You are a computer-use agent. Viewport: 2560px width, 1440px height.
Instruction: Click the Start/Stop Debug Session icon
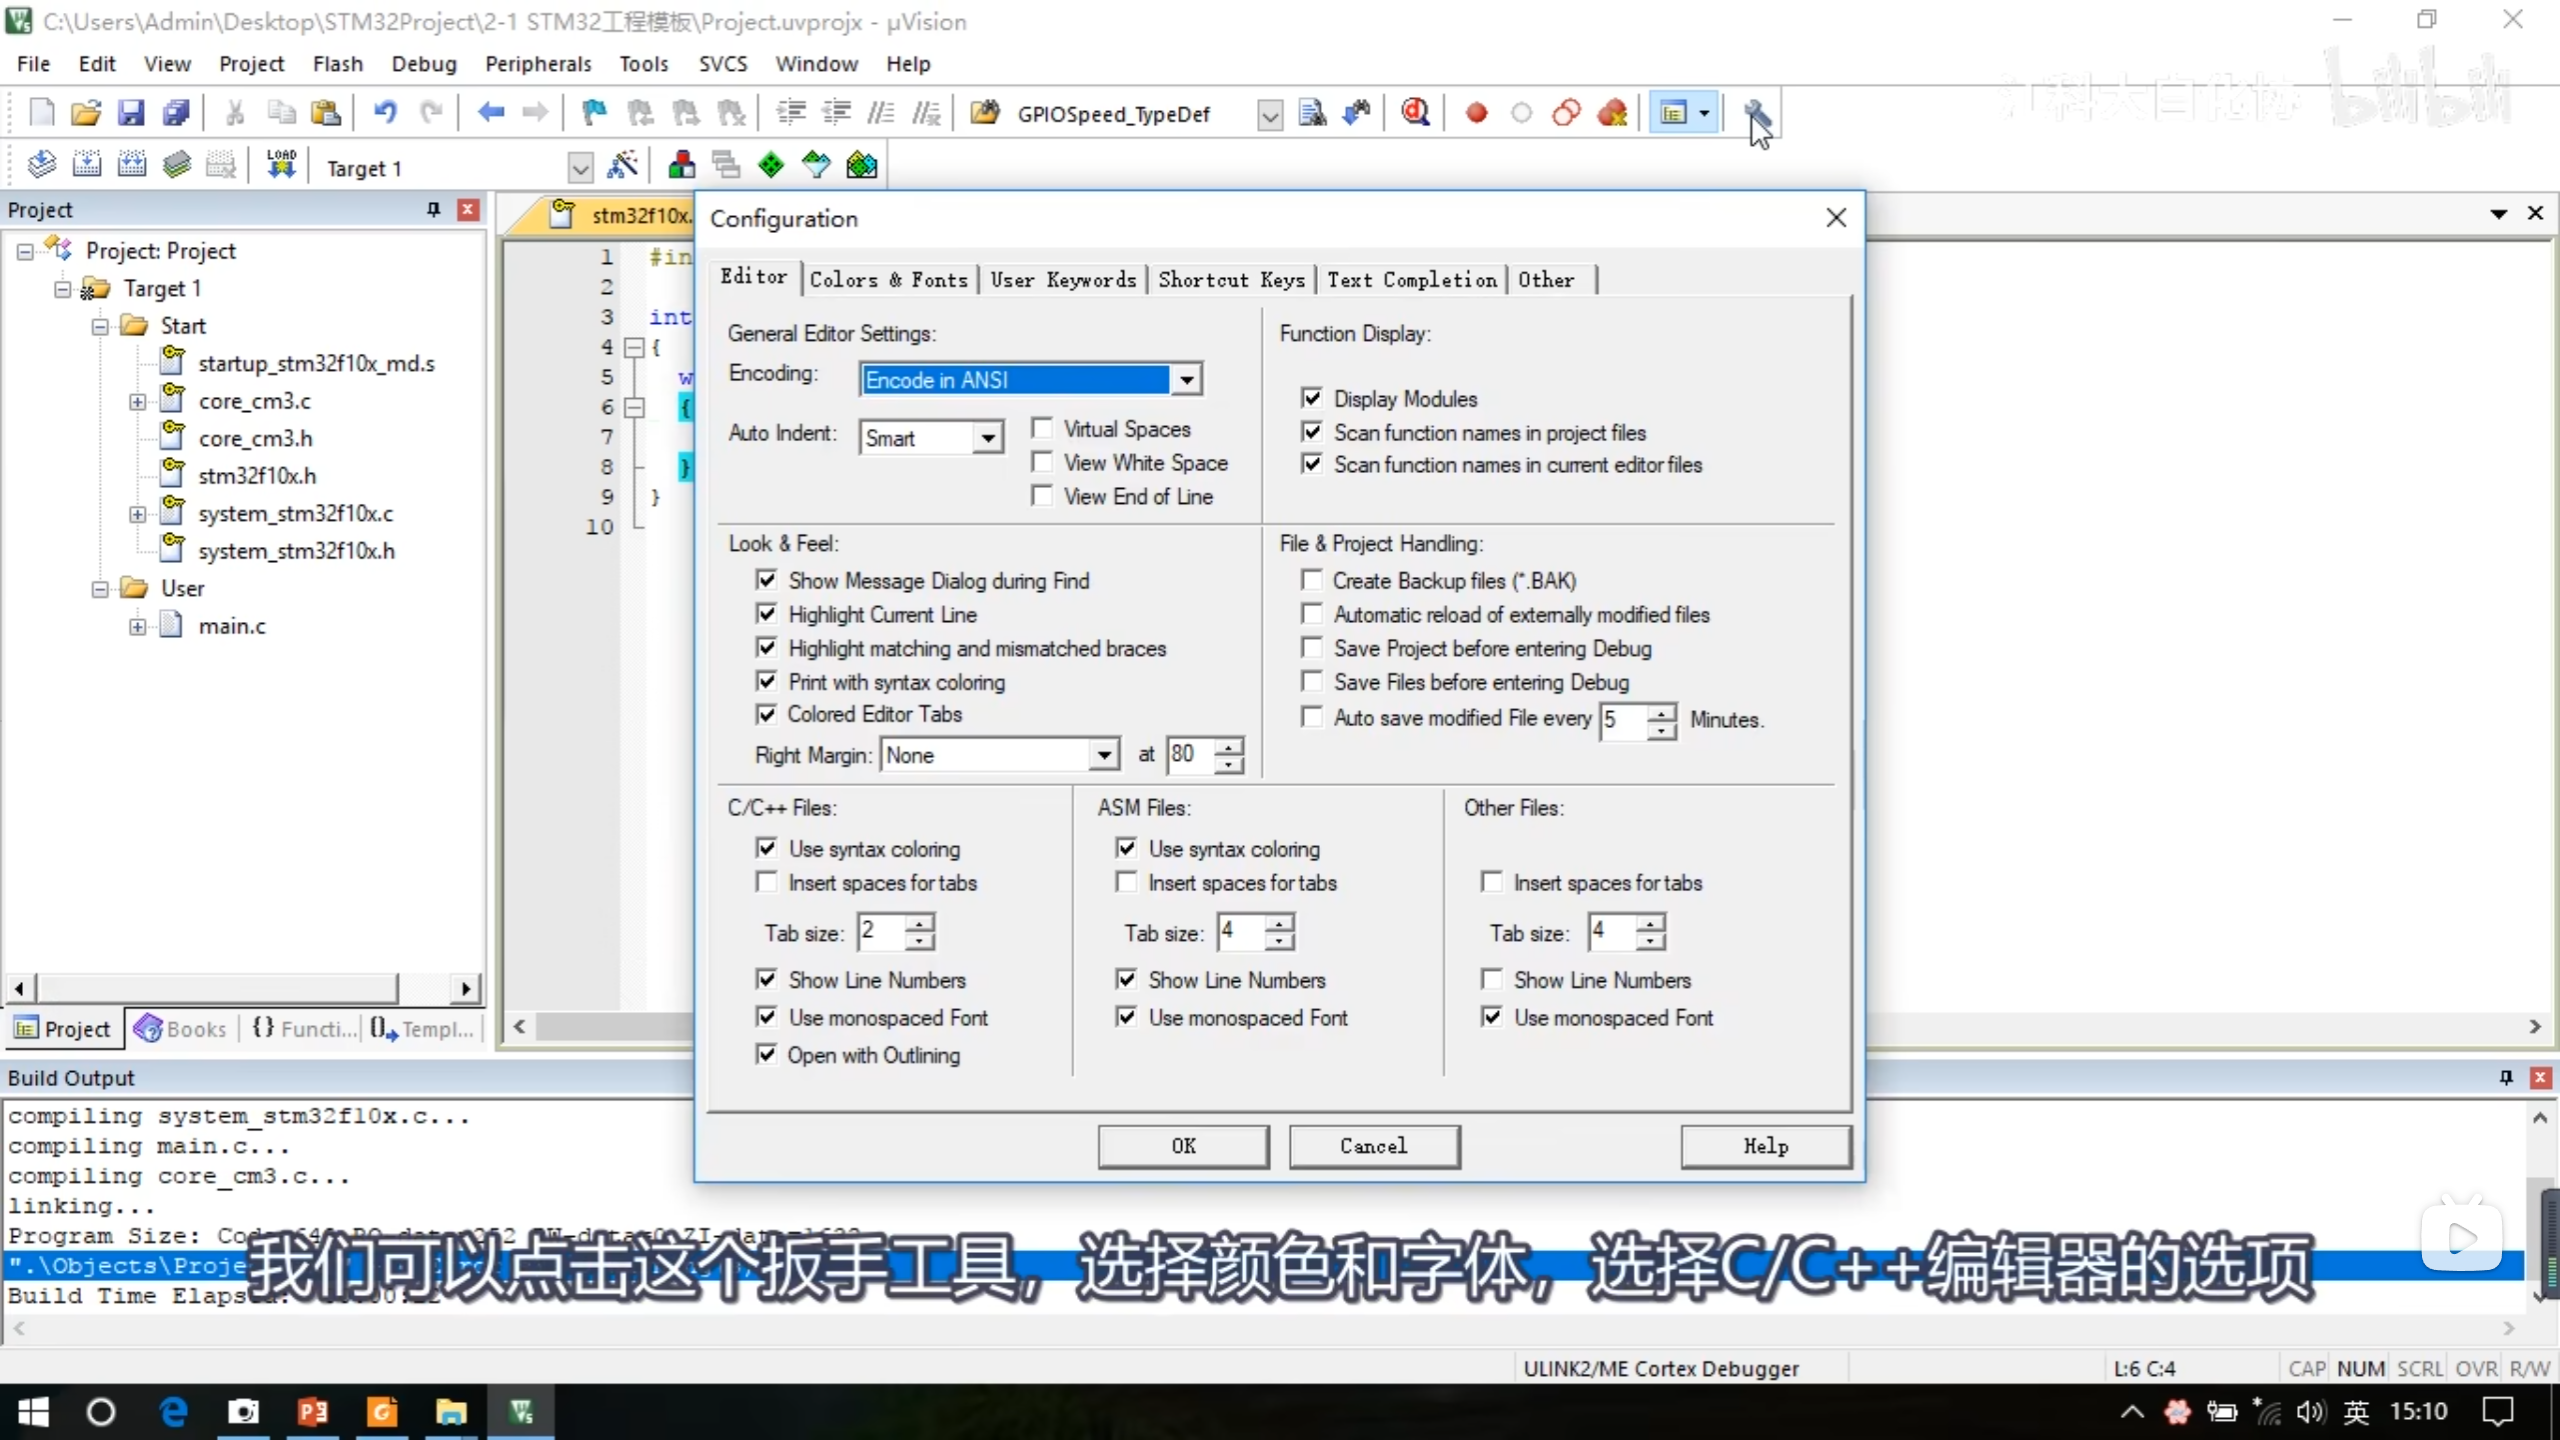pyautogui.click(x=1415, y=113)
